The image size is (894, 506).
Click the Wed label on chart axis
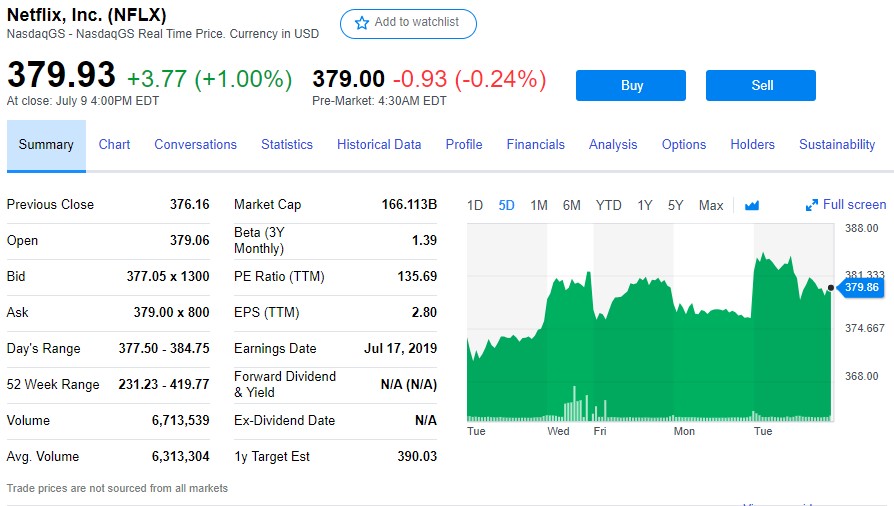(558, 431)
